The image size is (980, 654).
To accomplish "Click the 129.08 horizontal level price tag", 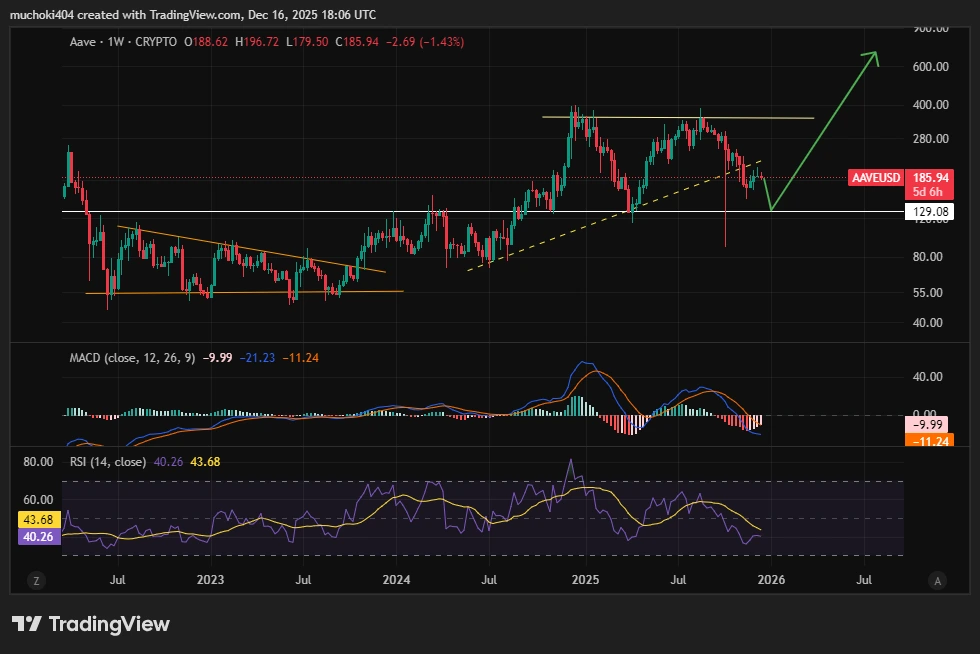I will [931, 211].
